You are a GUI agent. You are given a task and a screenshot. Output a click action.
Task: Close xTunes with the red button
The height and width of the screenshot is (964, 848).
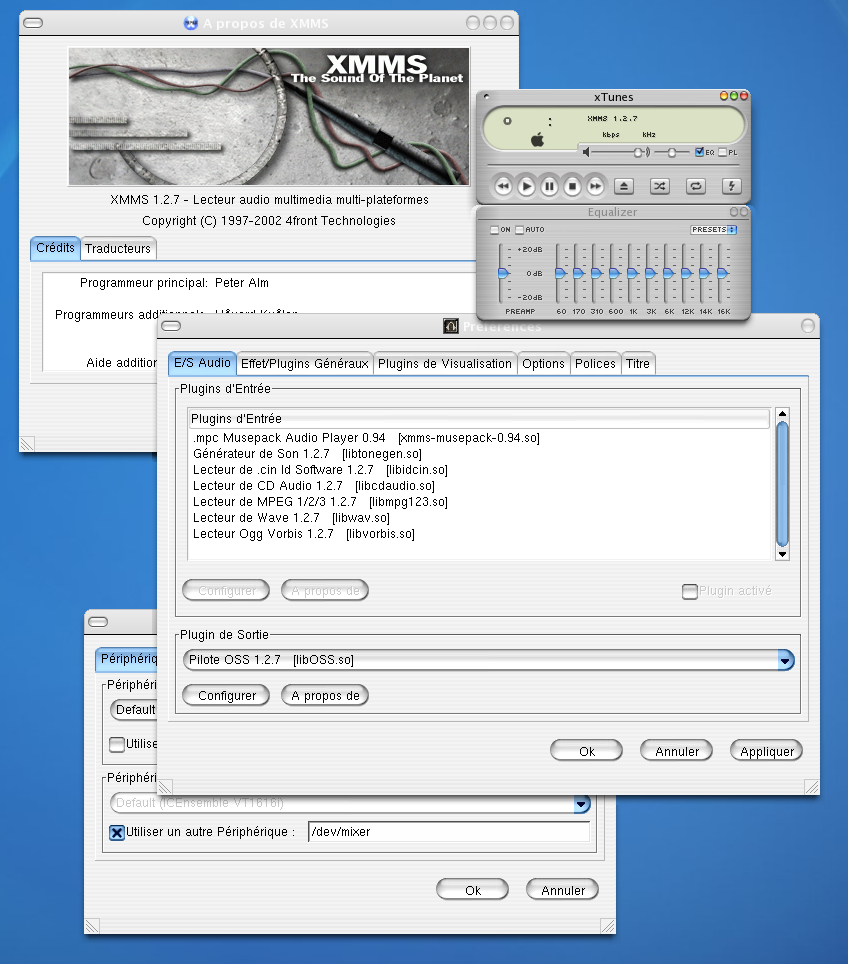pyautogui.click(x=743, y=96)
